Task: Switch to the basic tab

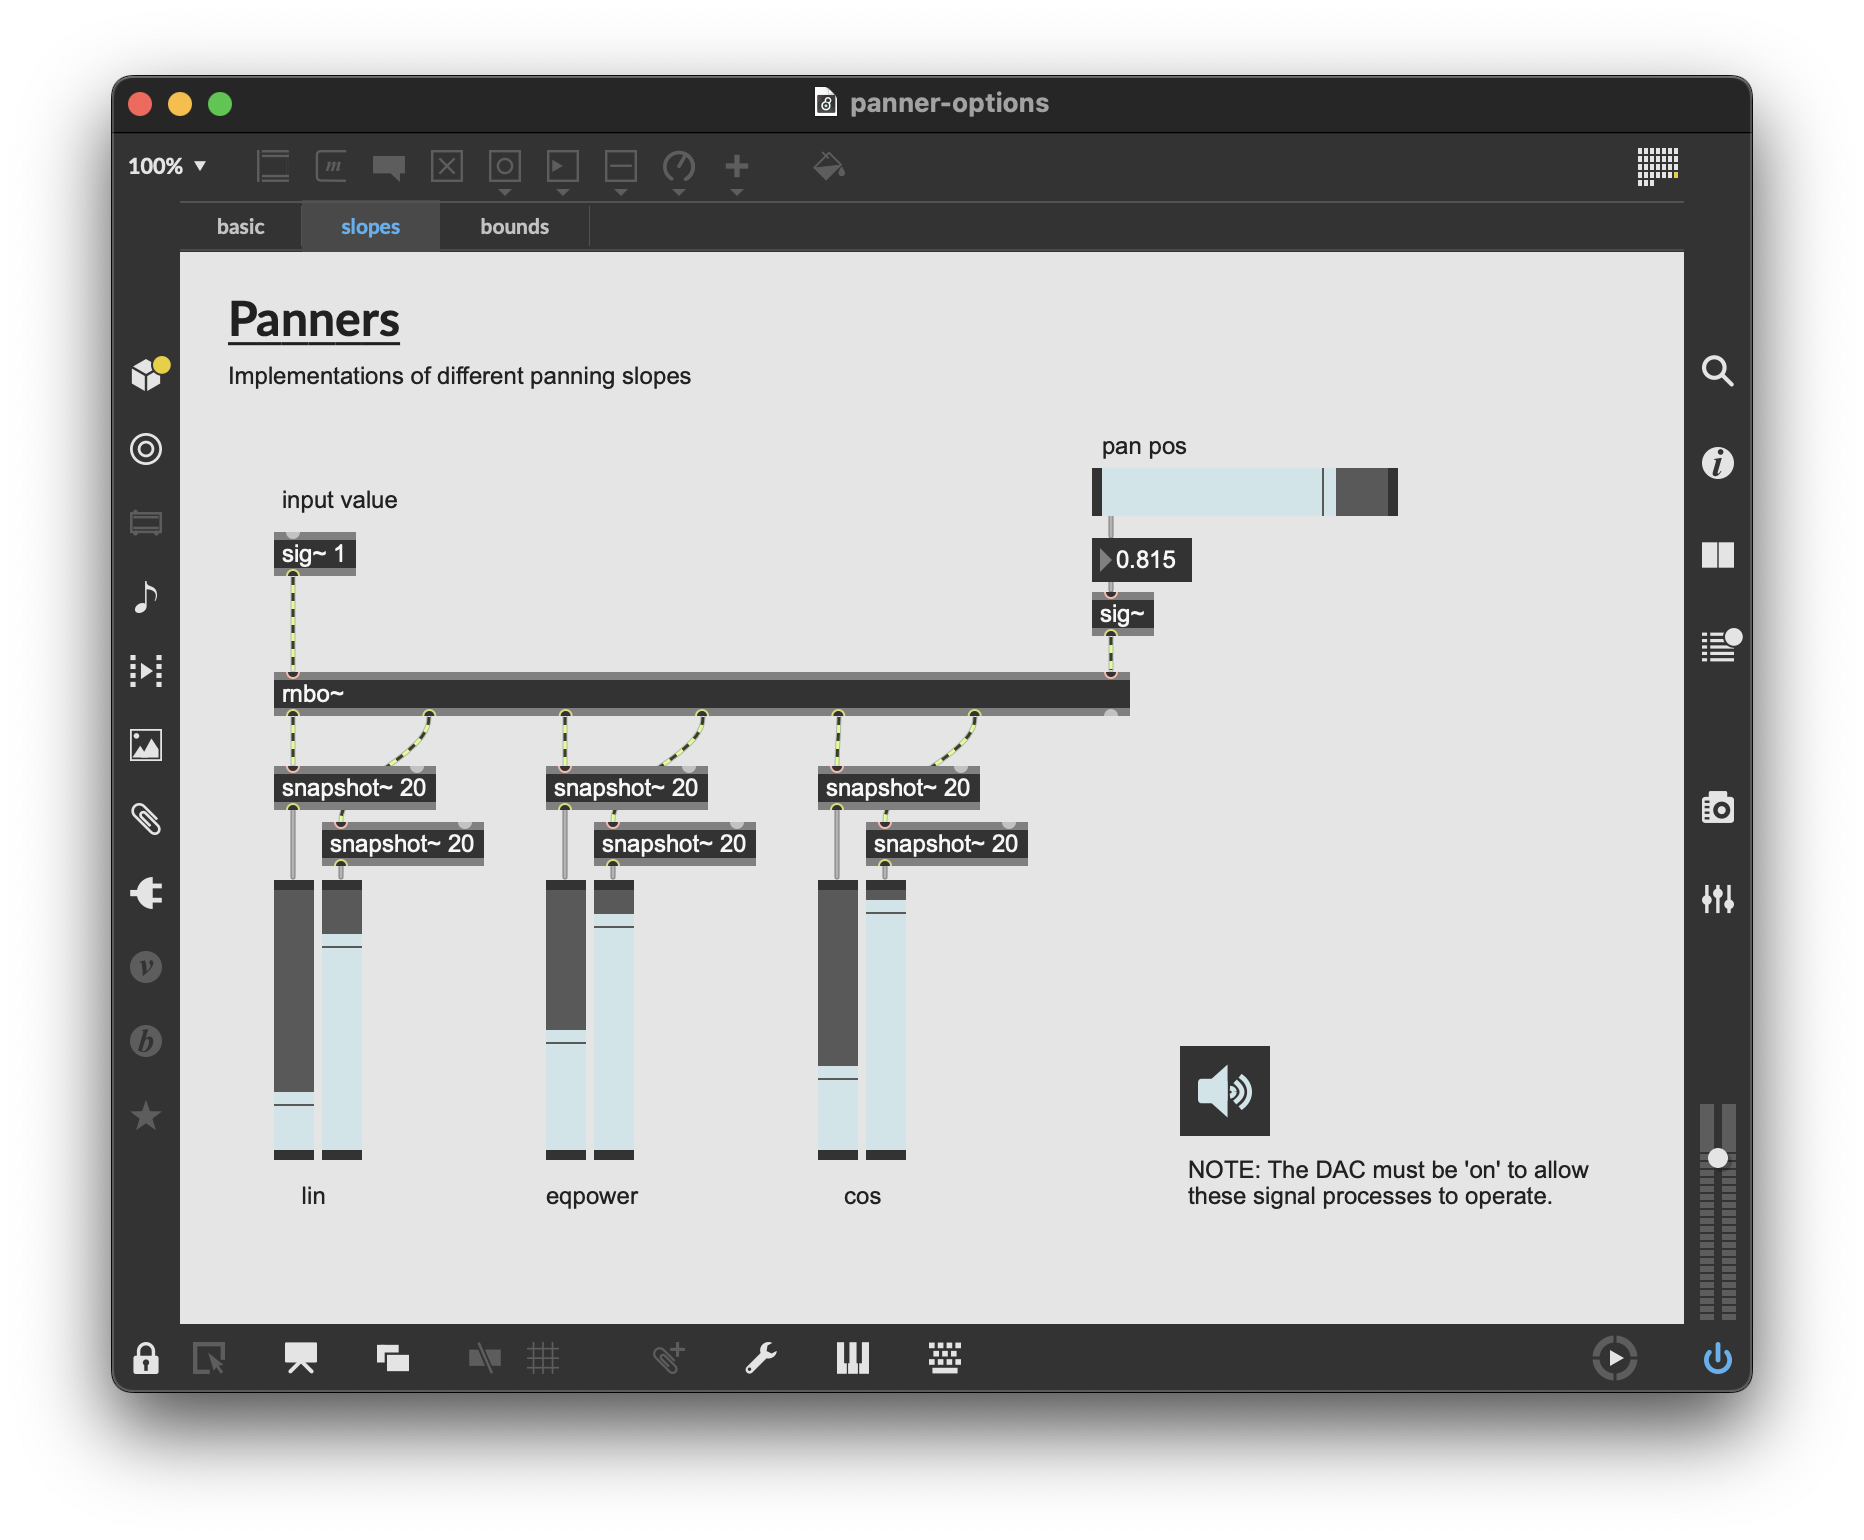Action: (240, 227)
